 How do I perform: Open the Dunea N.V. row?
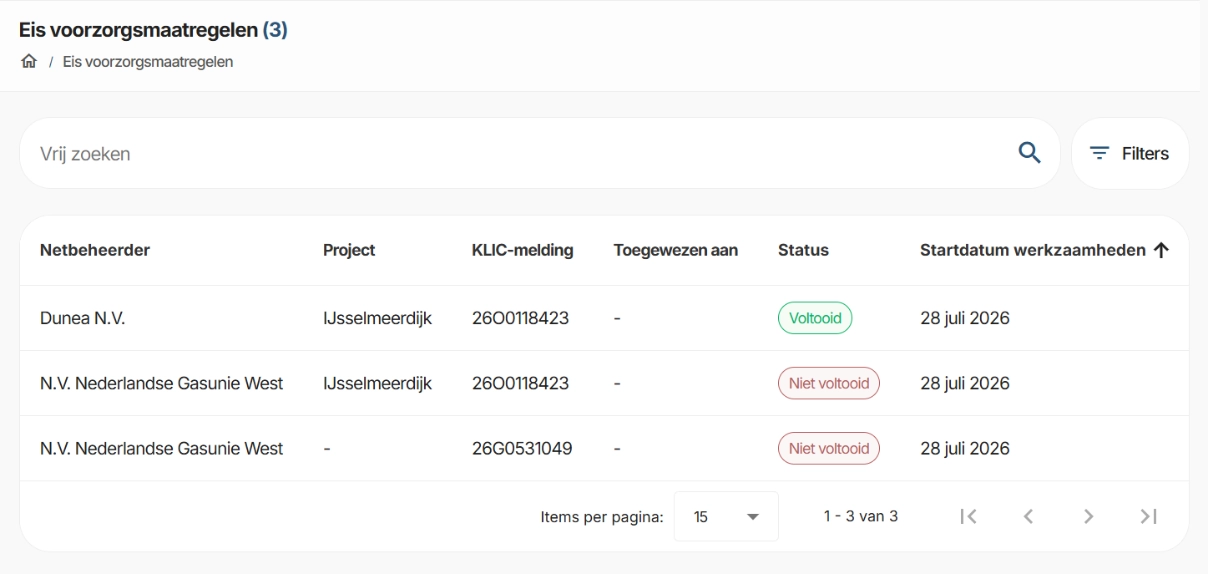click(604, 319)
